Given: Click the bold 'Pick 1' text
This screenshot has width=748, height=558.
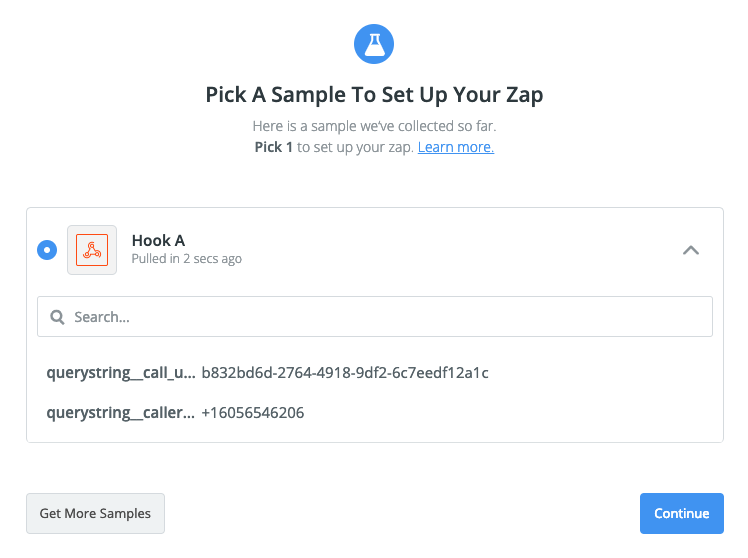Looking at the screenshot, I should (275, 147).
